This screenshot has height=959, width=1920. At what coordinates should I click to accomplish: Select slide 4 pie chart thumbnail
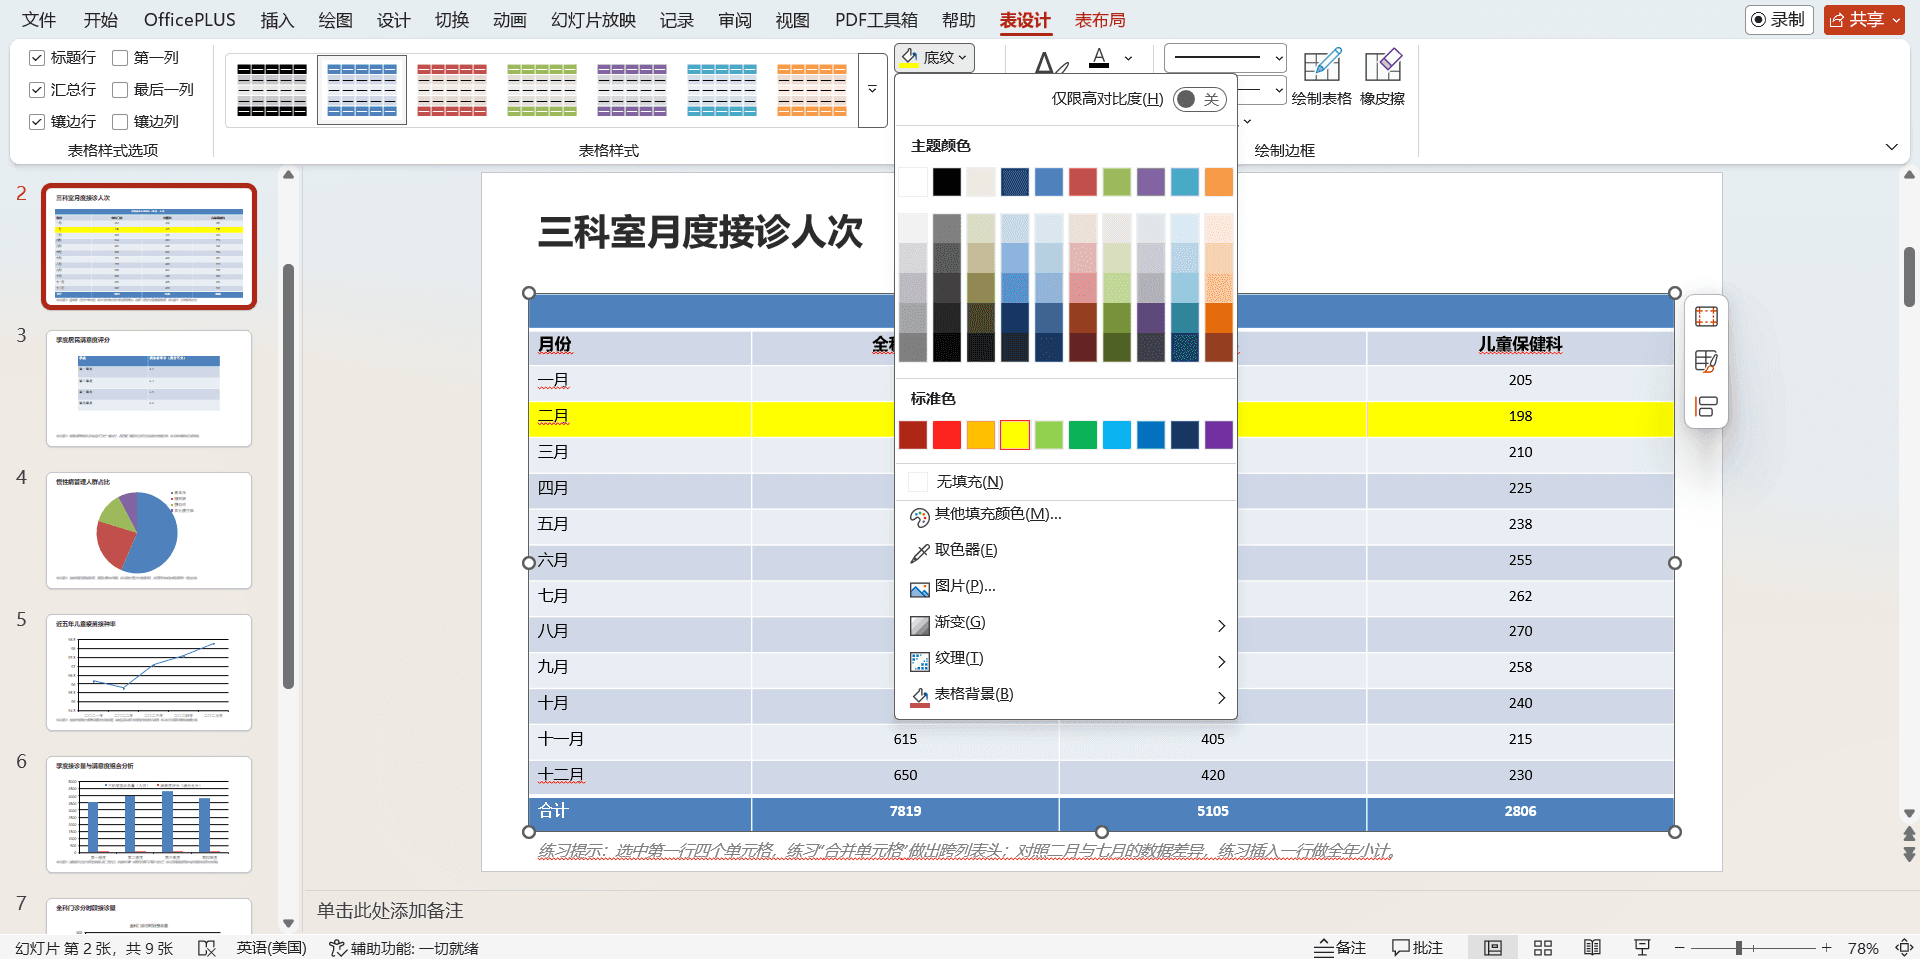pos(149,531)
